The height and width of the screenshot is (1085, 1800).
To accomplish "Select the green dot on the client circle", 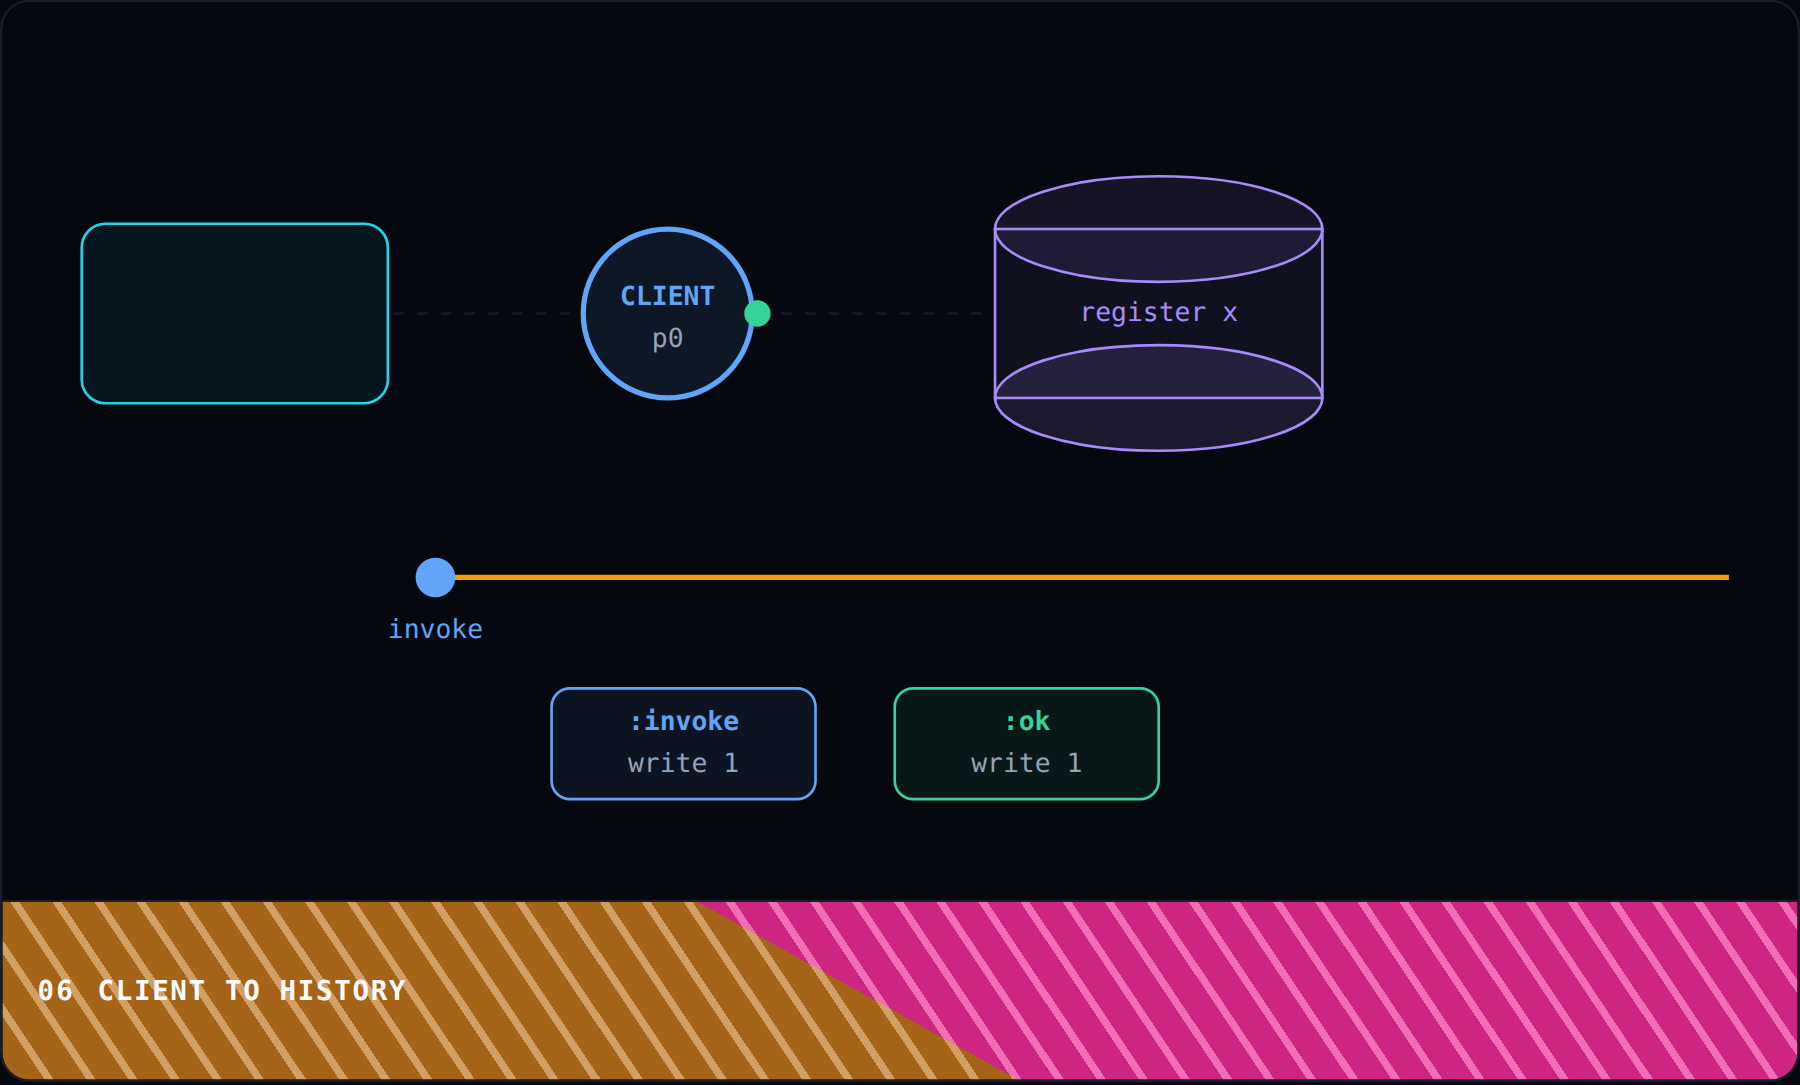I will (758, 314).
